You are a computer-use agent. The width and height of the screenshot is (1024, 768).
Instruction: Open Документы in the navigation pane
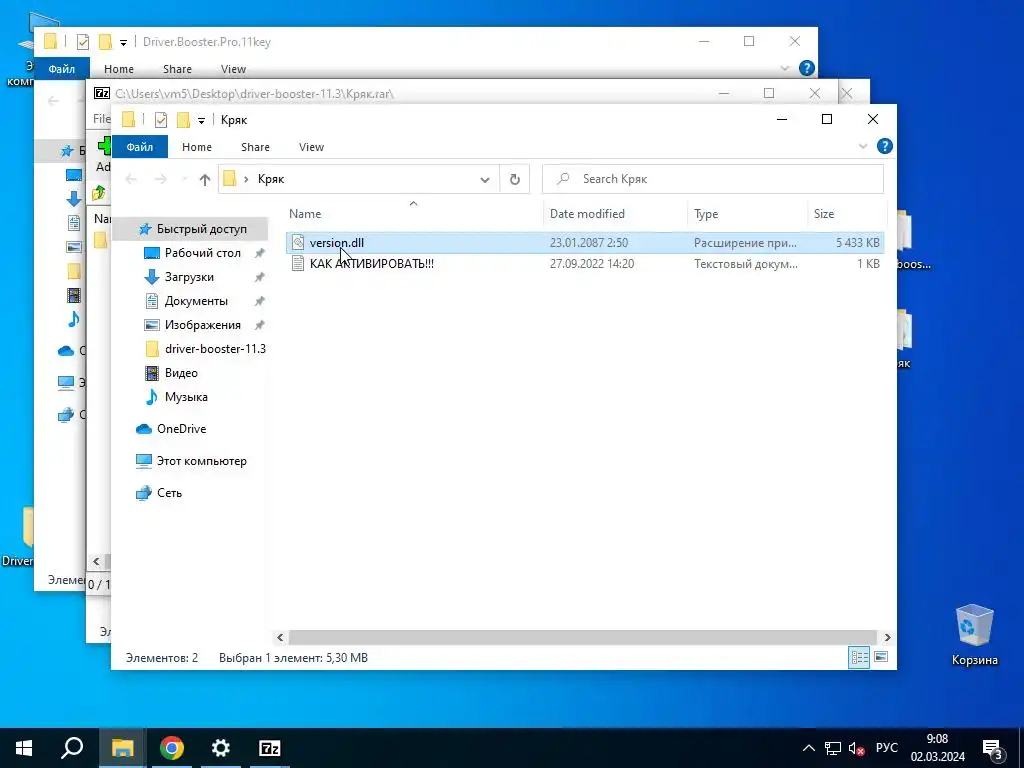click(x=196, y=301)
